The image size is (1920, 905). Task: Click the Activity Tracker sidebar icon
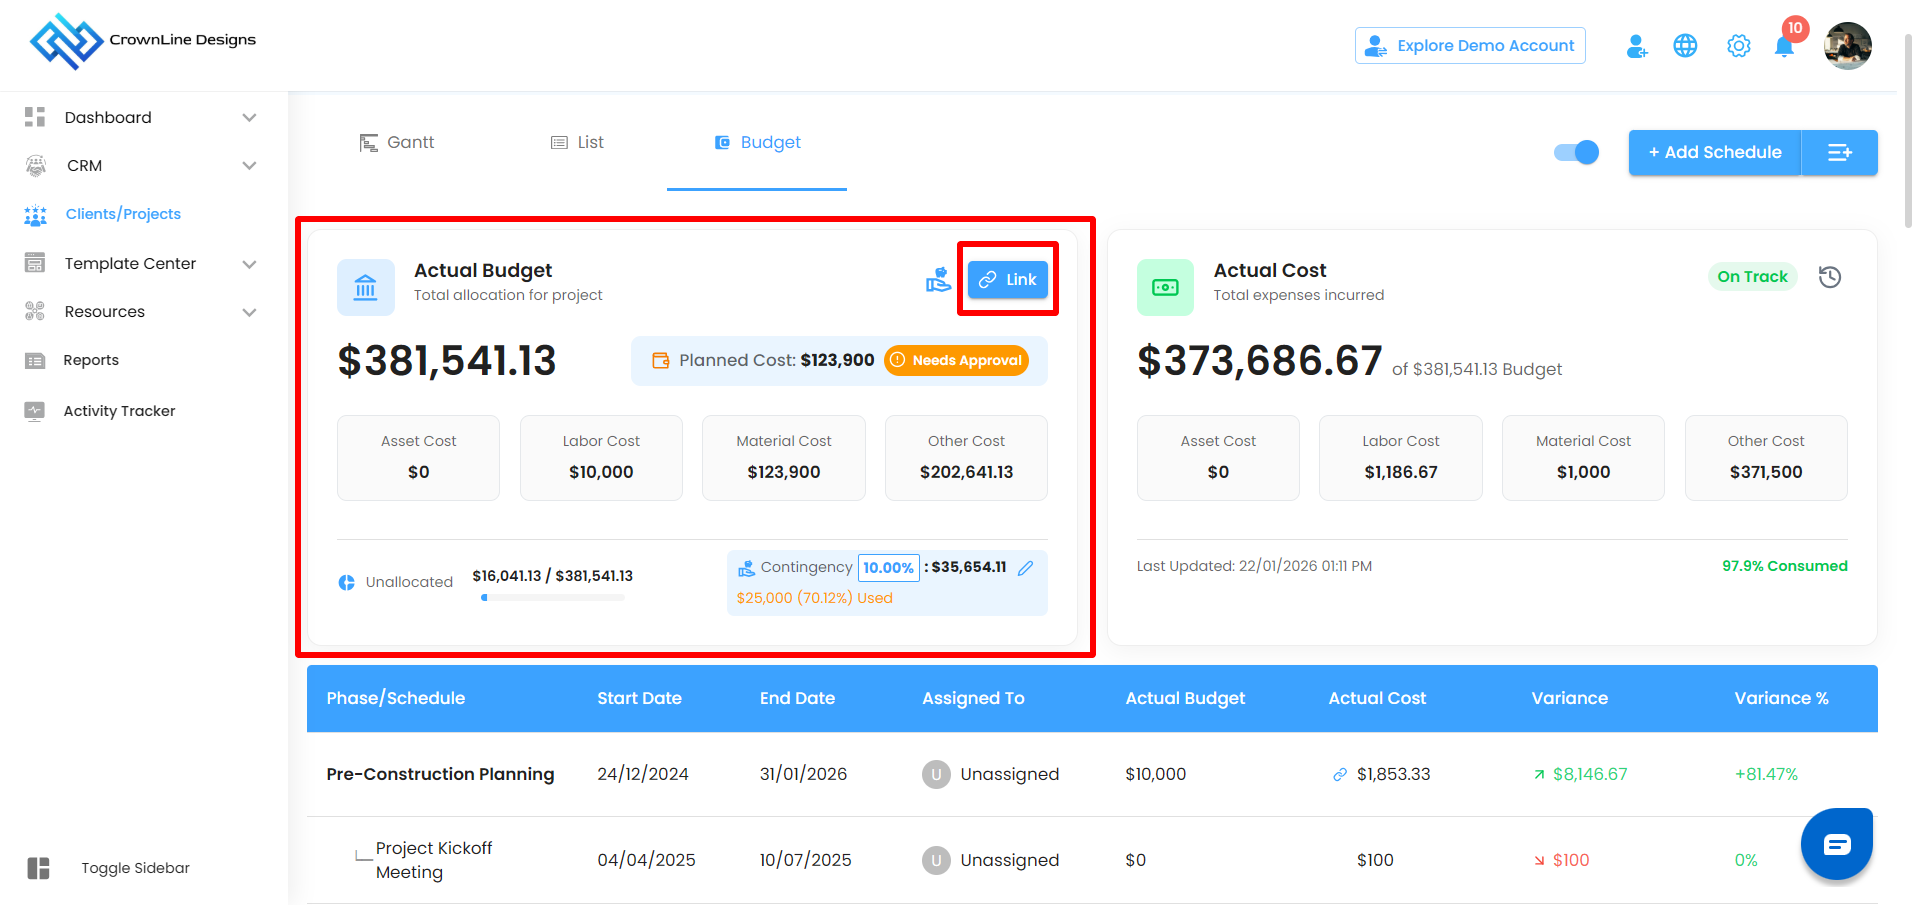point(35,411)
